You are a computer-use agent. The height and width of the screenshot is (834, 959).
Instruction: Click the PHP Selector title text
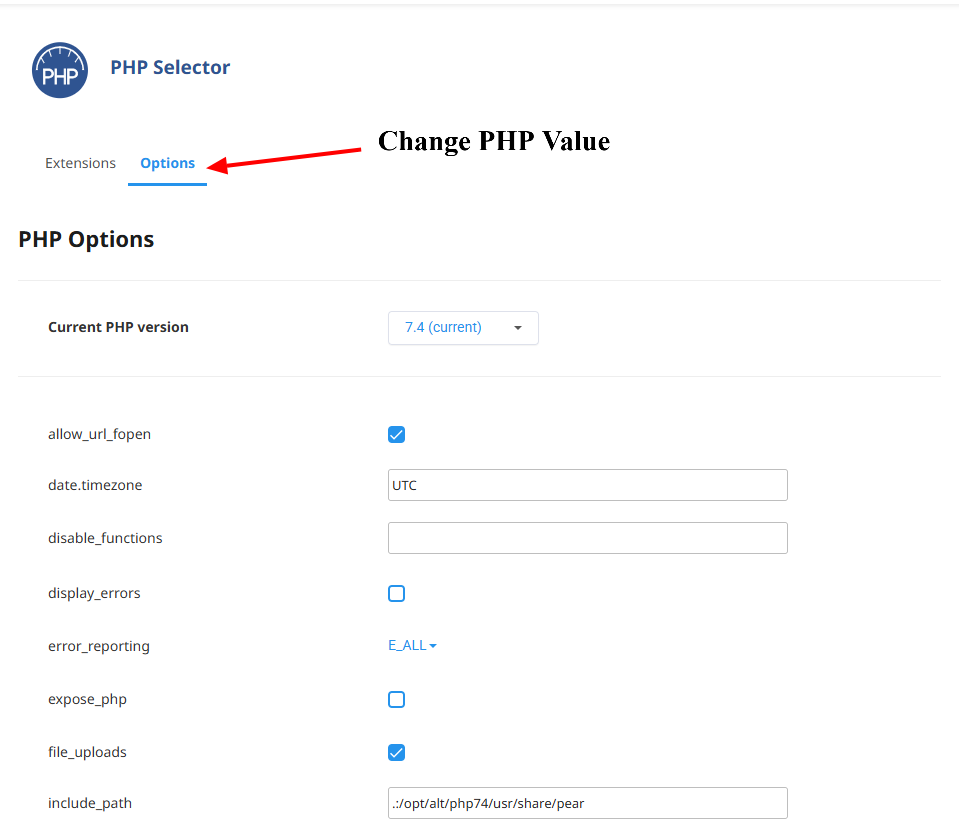pyautogui.click(x=170, y=67)
